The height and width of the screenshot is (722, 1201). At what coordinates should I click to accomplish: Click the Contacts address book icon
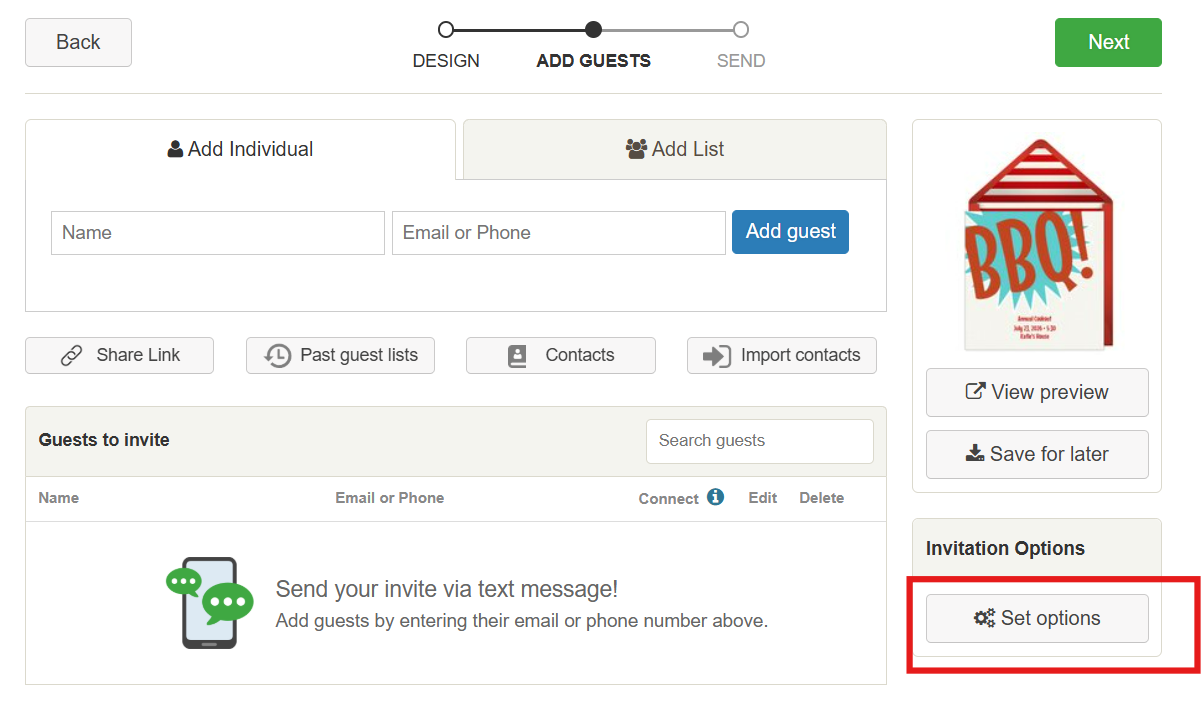(517, 356)
